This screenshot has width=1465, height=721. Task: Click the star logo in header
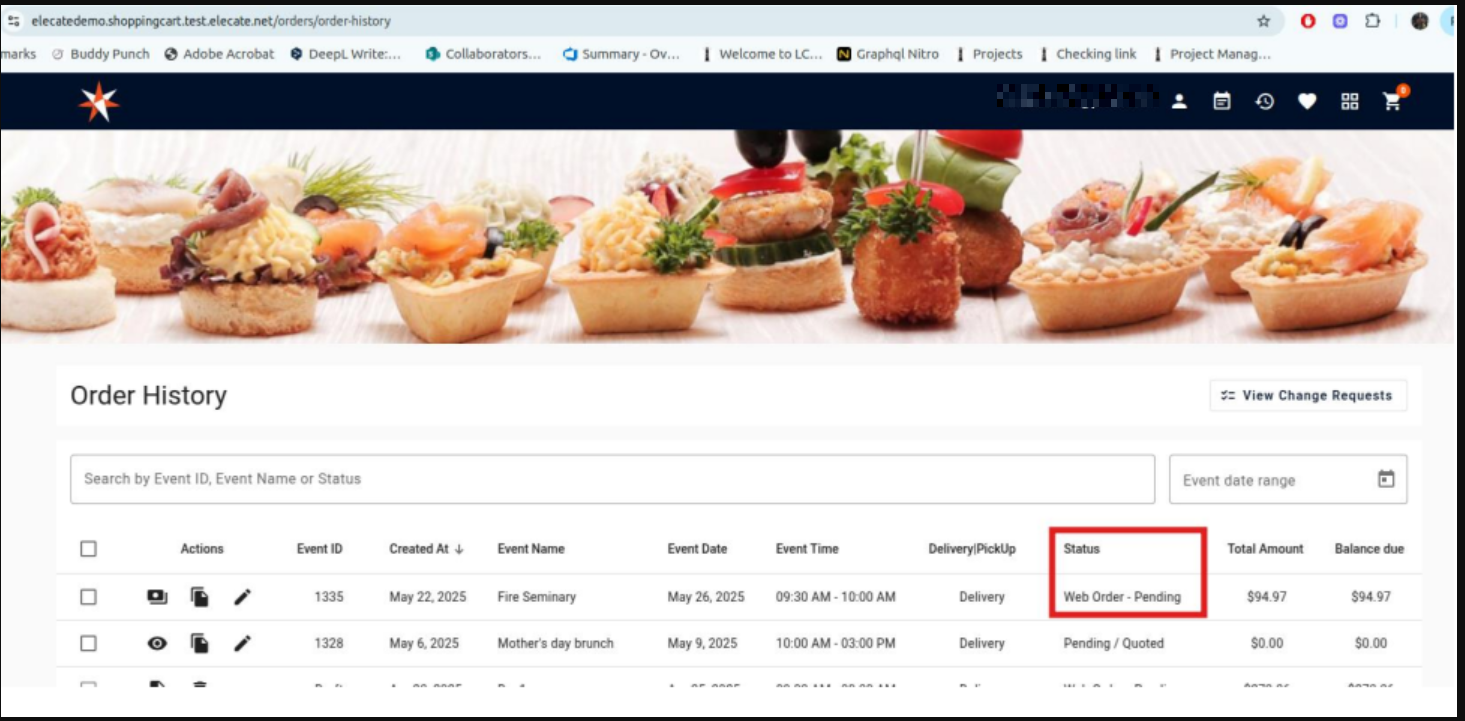[99, 102]
